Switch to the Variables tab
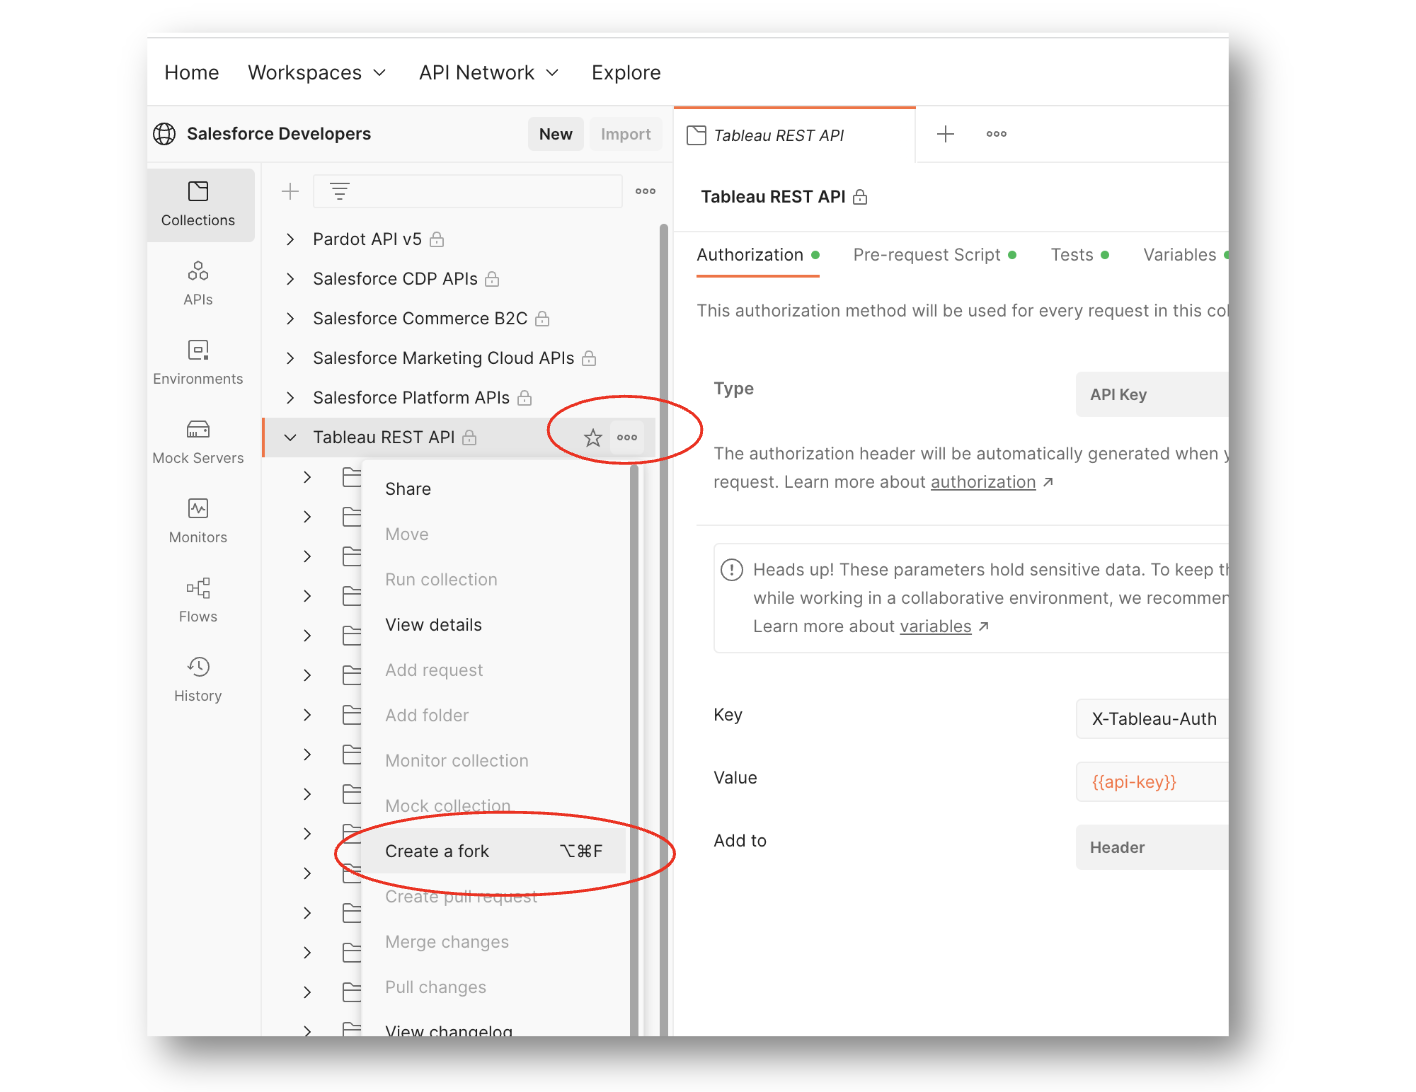Image resolution: width=1416 pixels, height=1092 pixels. click(x=1185, y=255)
